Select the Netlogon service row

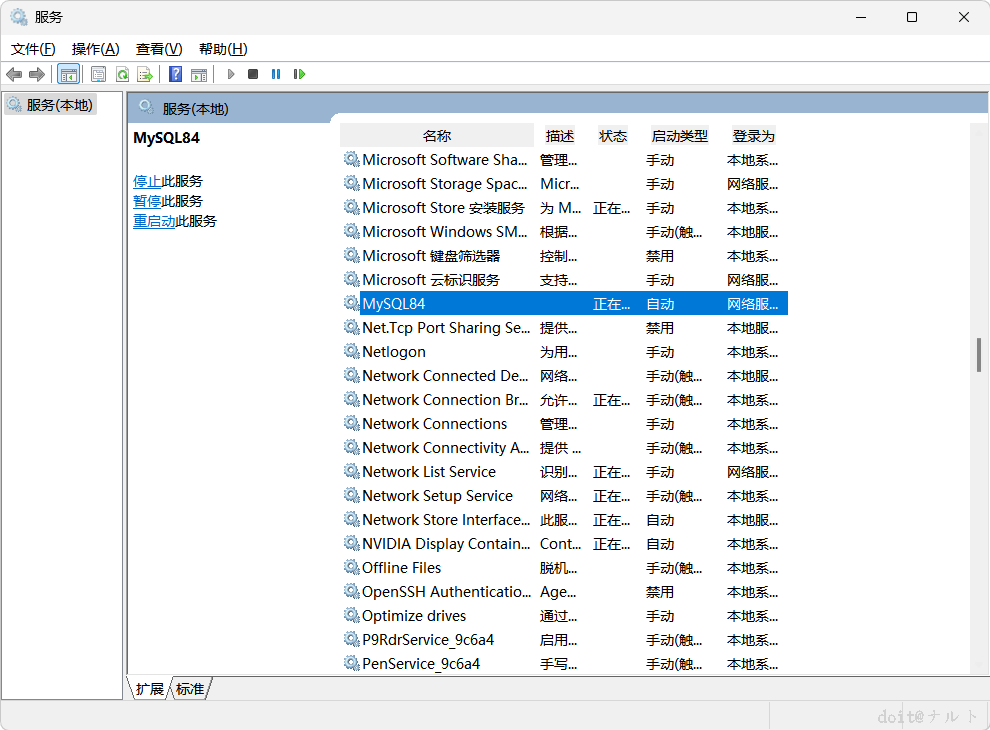pos(564,352)
